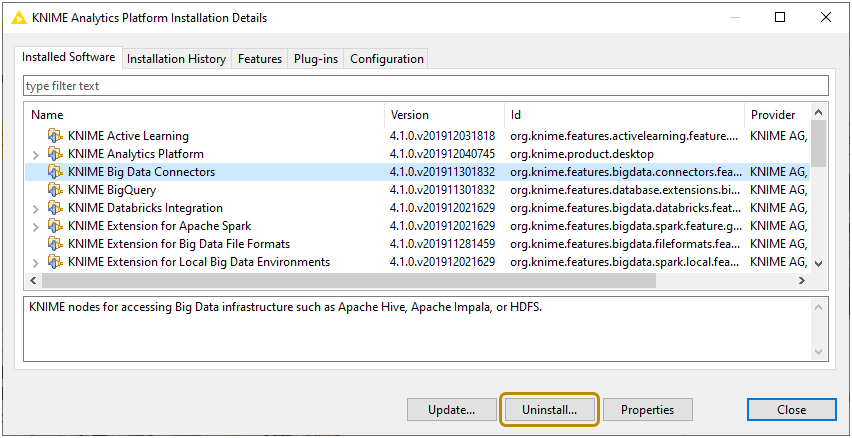Click the list's scroll right arrow
Viewport: 852px width, 438px height.
[x=801, y=280]
